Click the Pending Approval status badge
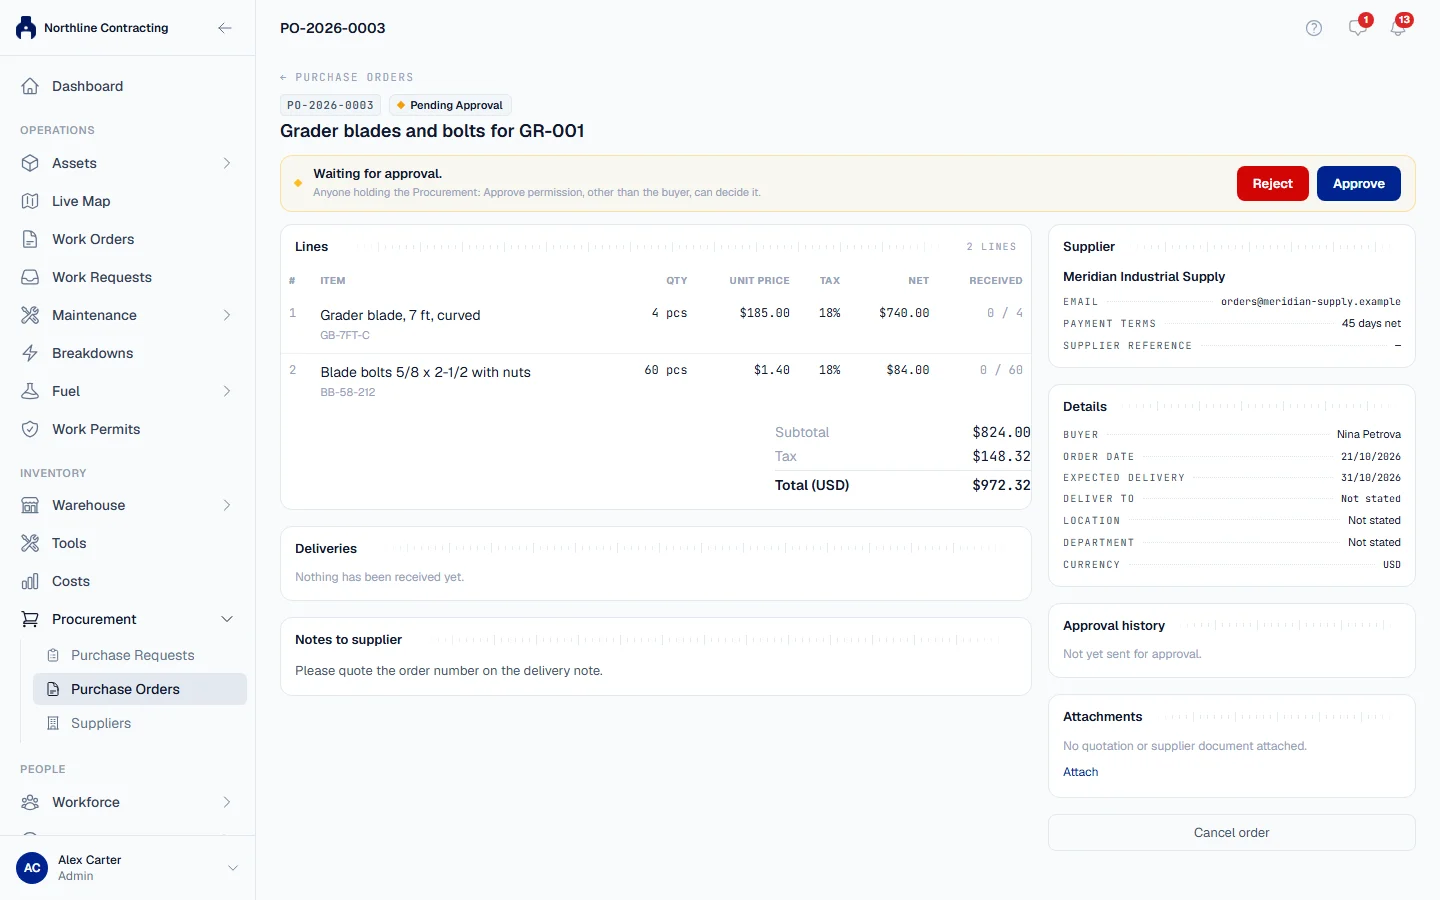The image size is (1440, 900). 450,105
